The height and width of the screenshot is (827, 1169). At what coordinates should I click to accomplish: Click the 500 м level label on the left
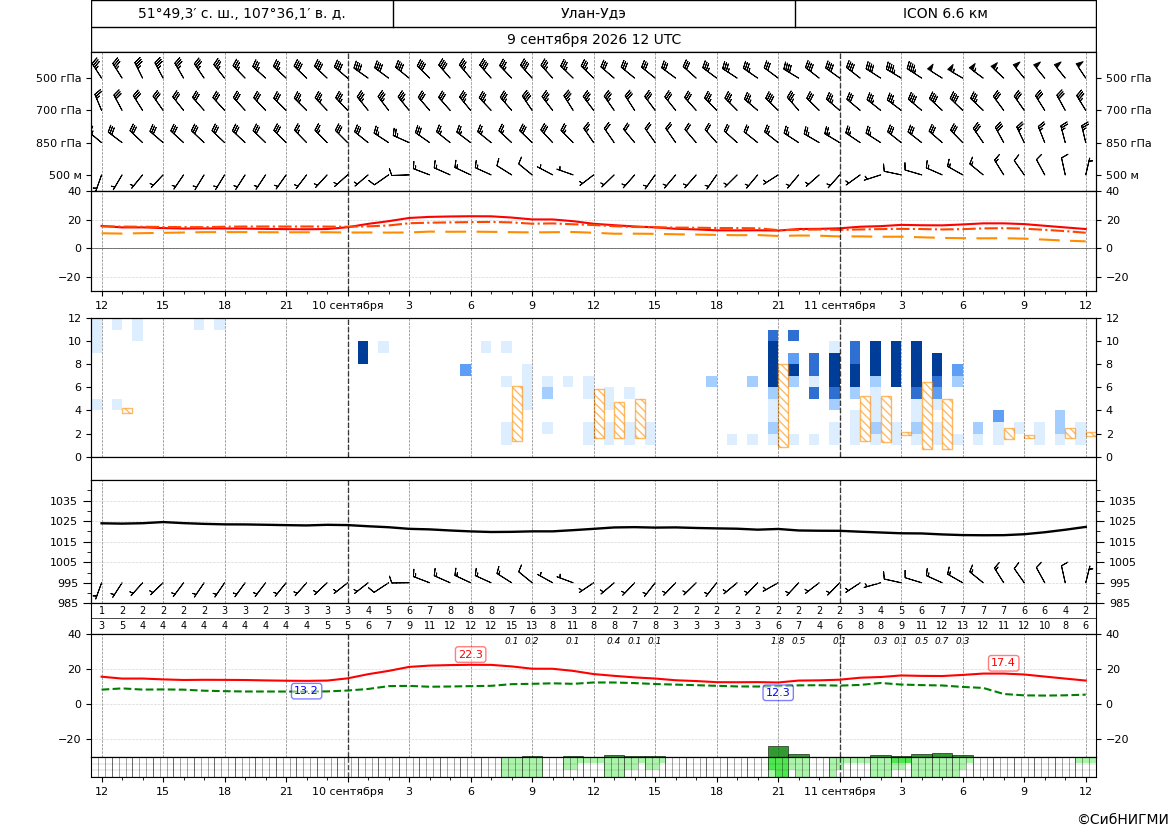click(66, 175)
